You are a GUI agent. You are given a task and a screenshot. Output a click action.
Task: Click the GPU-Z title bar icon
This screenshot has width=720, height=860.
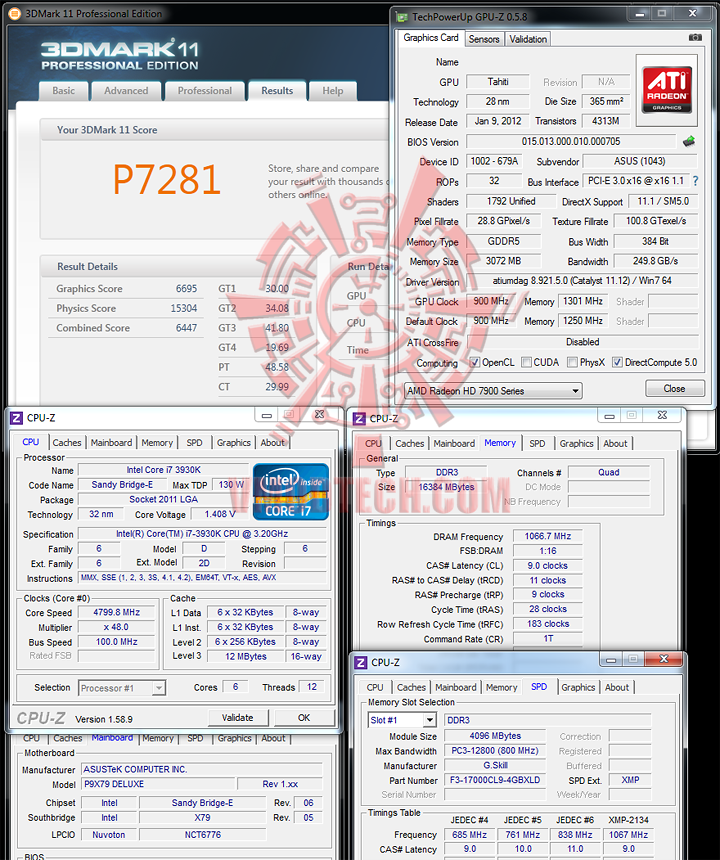tap(402, 17)
